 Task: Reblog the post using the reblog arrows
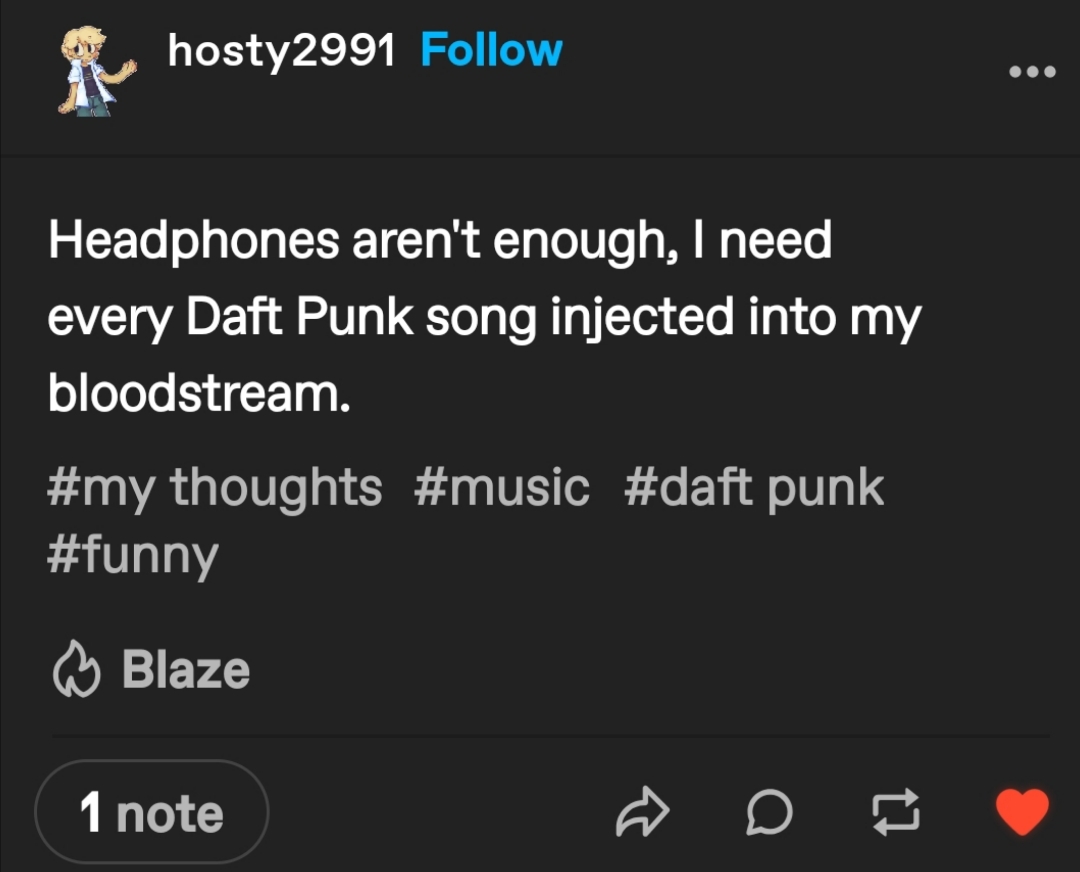(x=896, y=812)
